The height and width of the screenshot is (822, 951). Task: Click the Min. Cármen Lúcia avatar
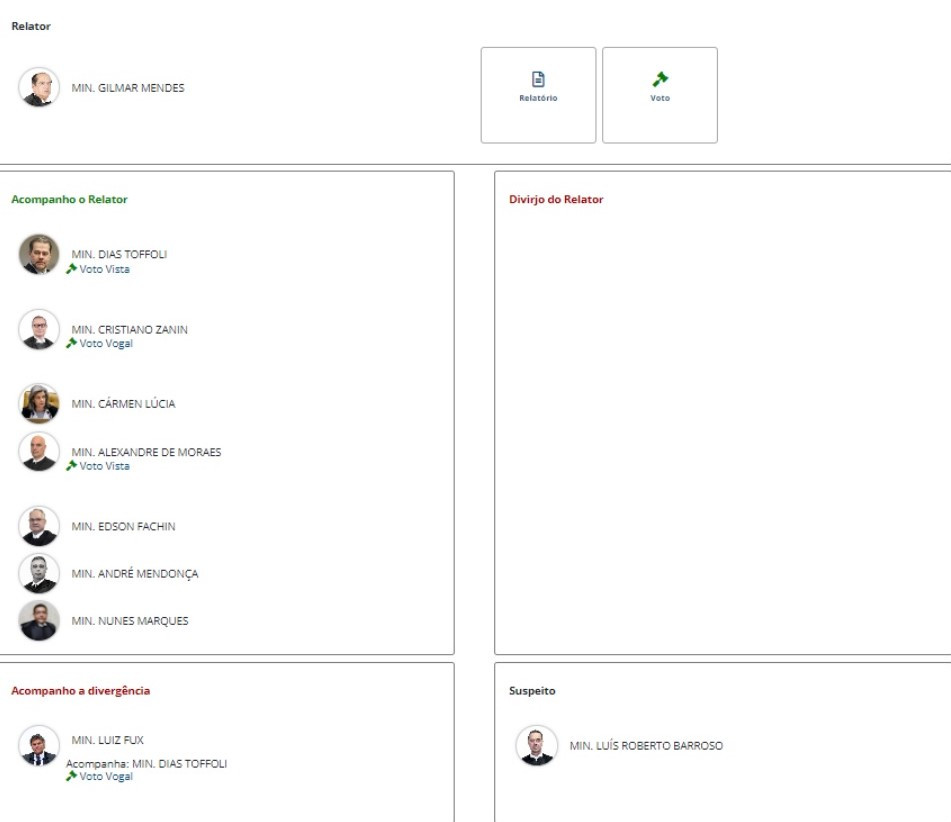[x=39, y=404]
